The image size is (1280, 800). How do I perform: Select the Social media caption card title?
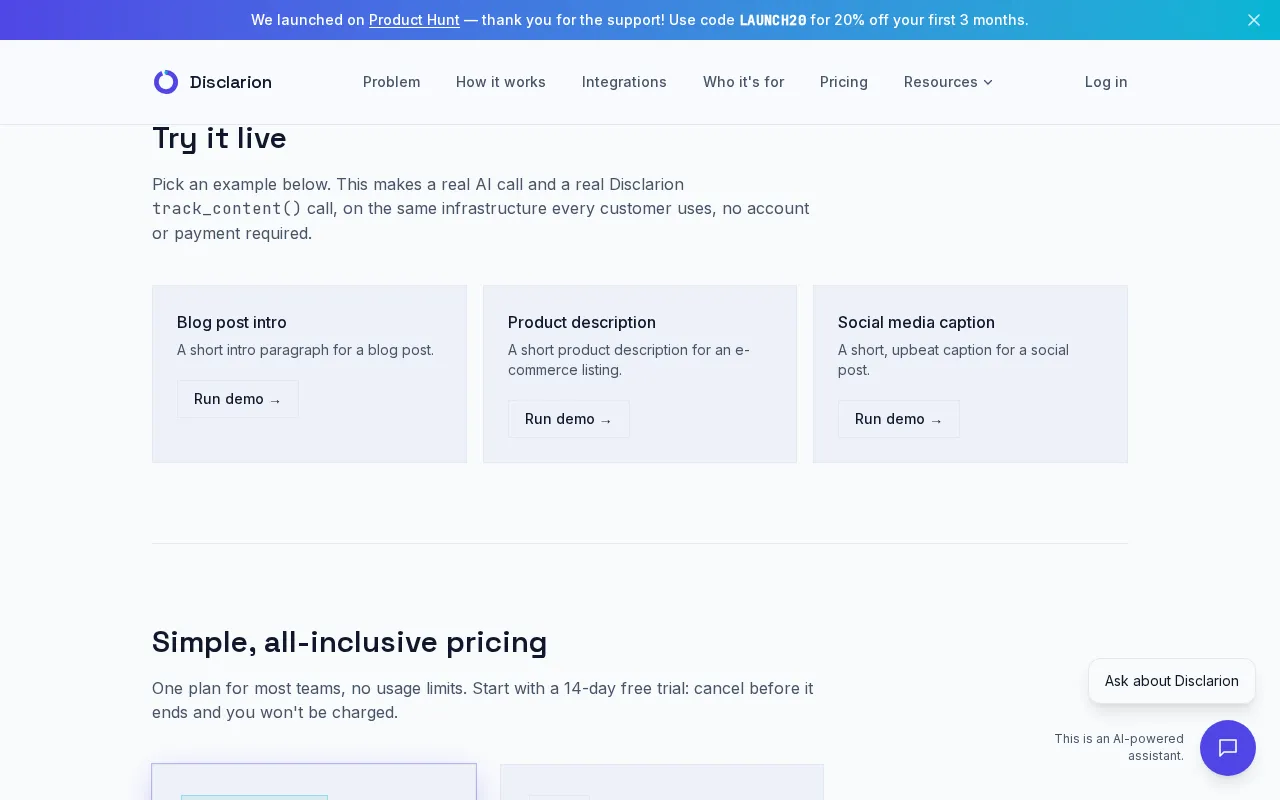click(x=916, y=322)
